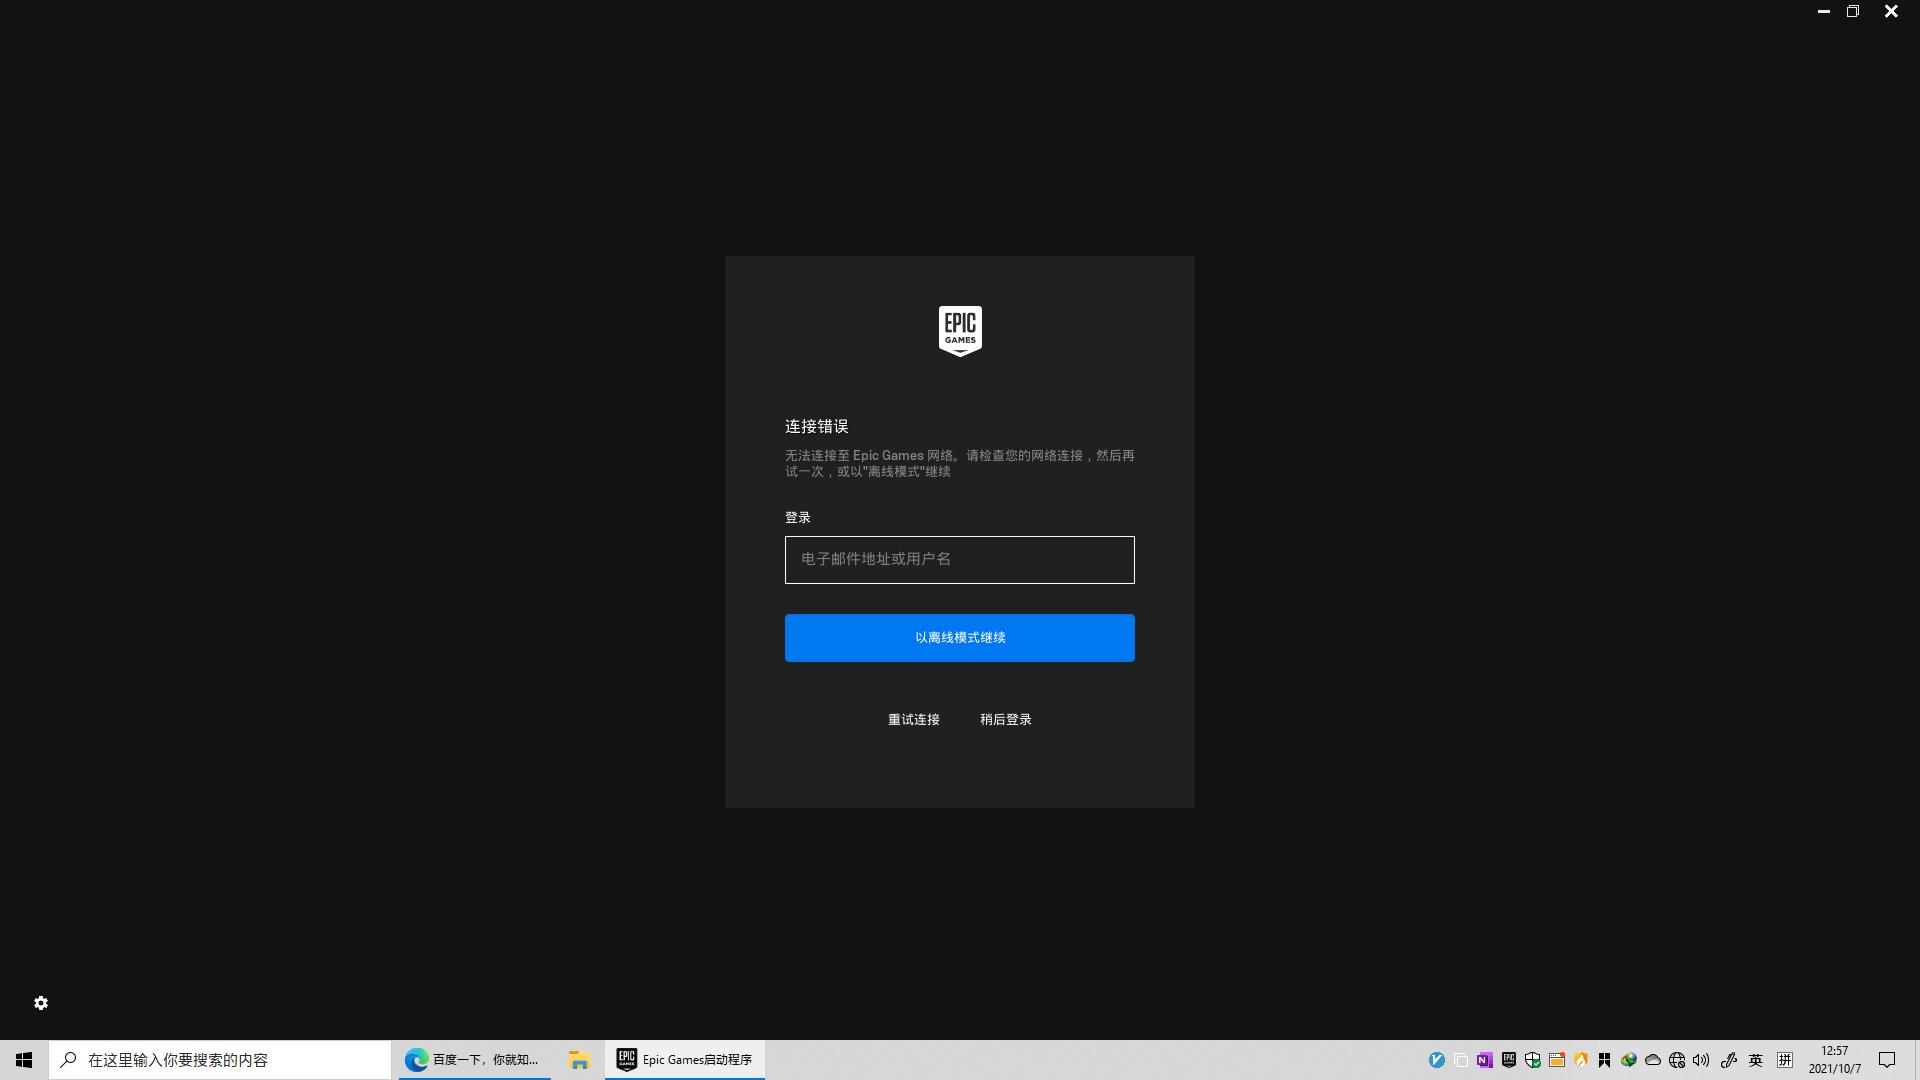
Task: Open the volume speaker icon
Action: pyautogui.click(x=1701, y=1060)
